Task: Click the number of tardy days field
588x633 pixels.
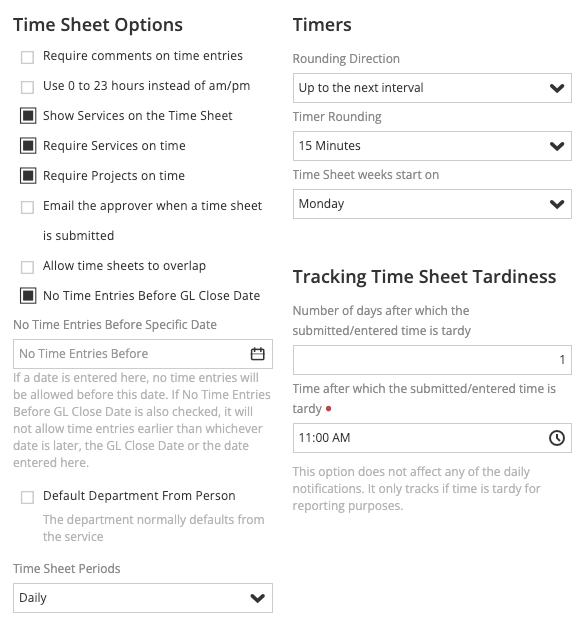Action: coord(432,360)
